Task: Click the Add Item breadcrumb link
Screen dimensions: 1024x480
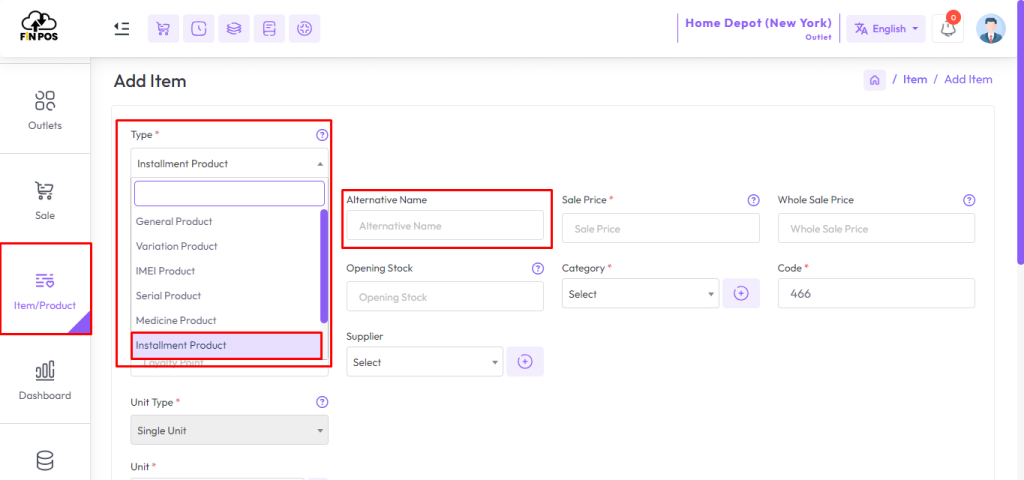Action: [x=968, y=80]
